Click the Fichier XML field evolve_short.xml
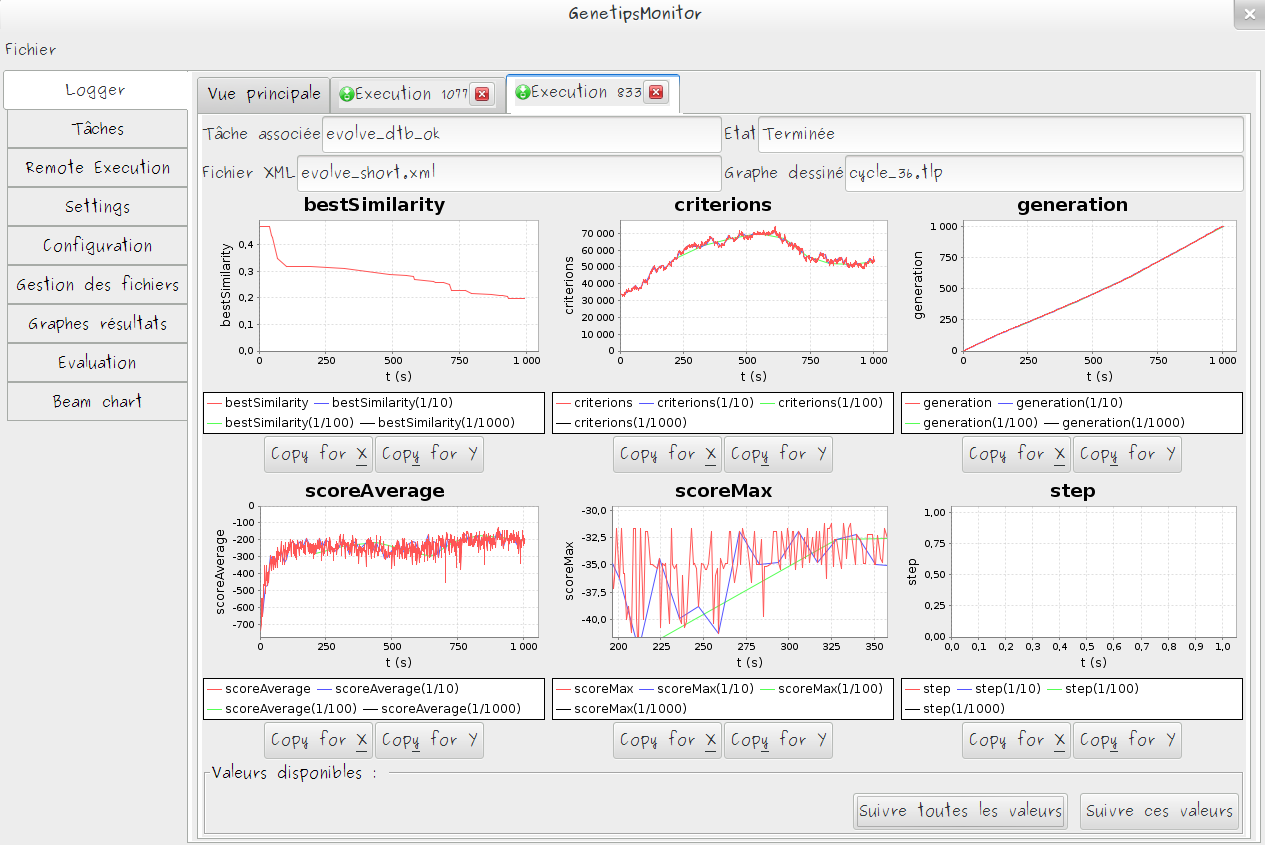The image size is (1265, 845). (509, 173)
